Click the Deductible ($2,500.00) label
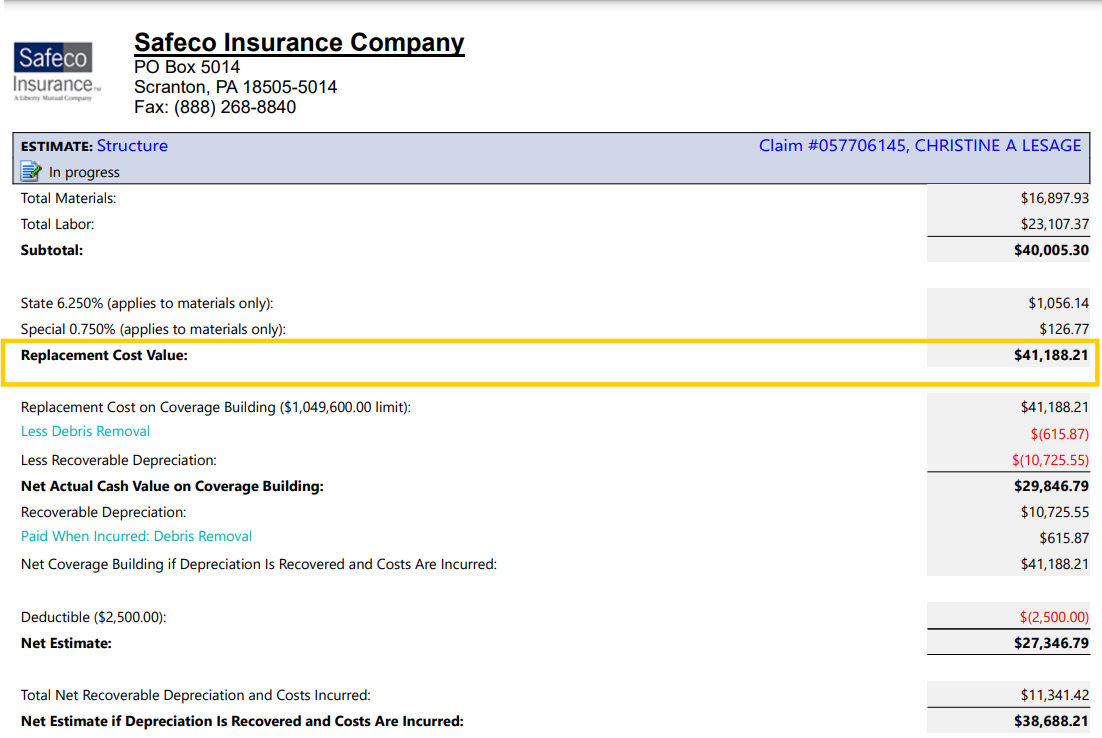The height and width of the screenshot is (738, 1102). [x=93, y=617]
